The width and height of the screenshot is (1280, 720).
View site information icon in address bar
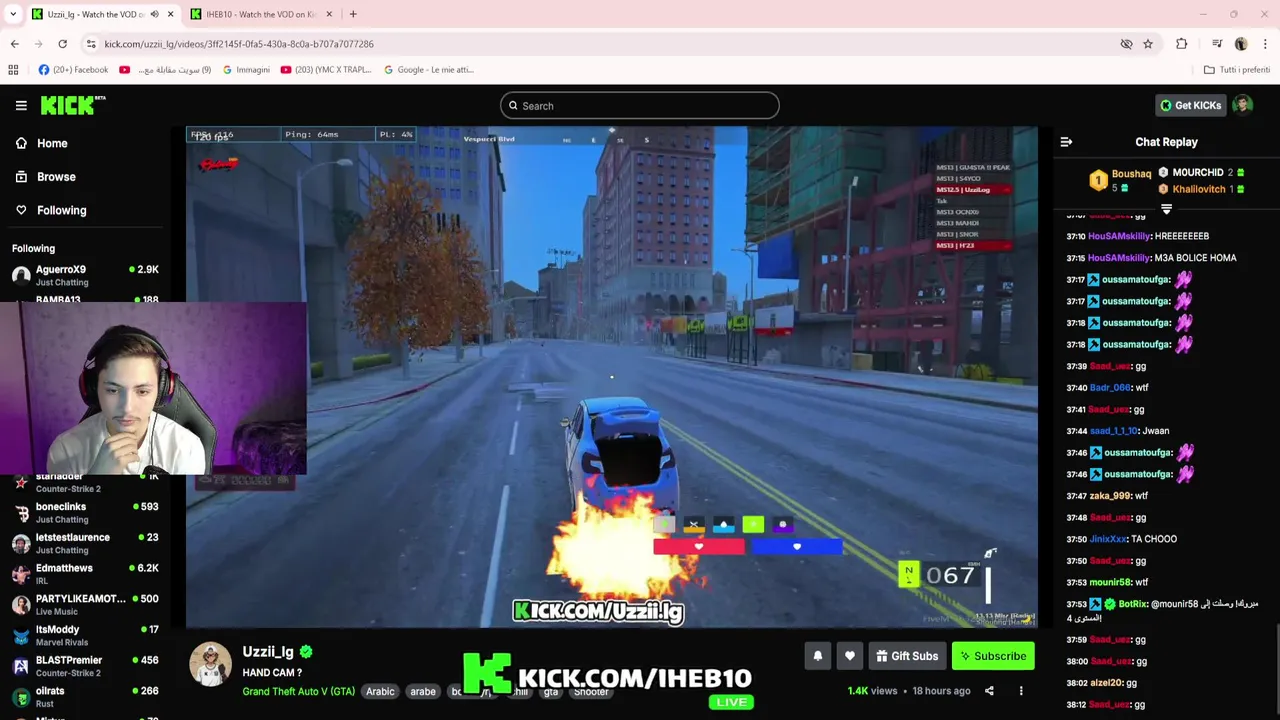(91, 44)
